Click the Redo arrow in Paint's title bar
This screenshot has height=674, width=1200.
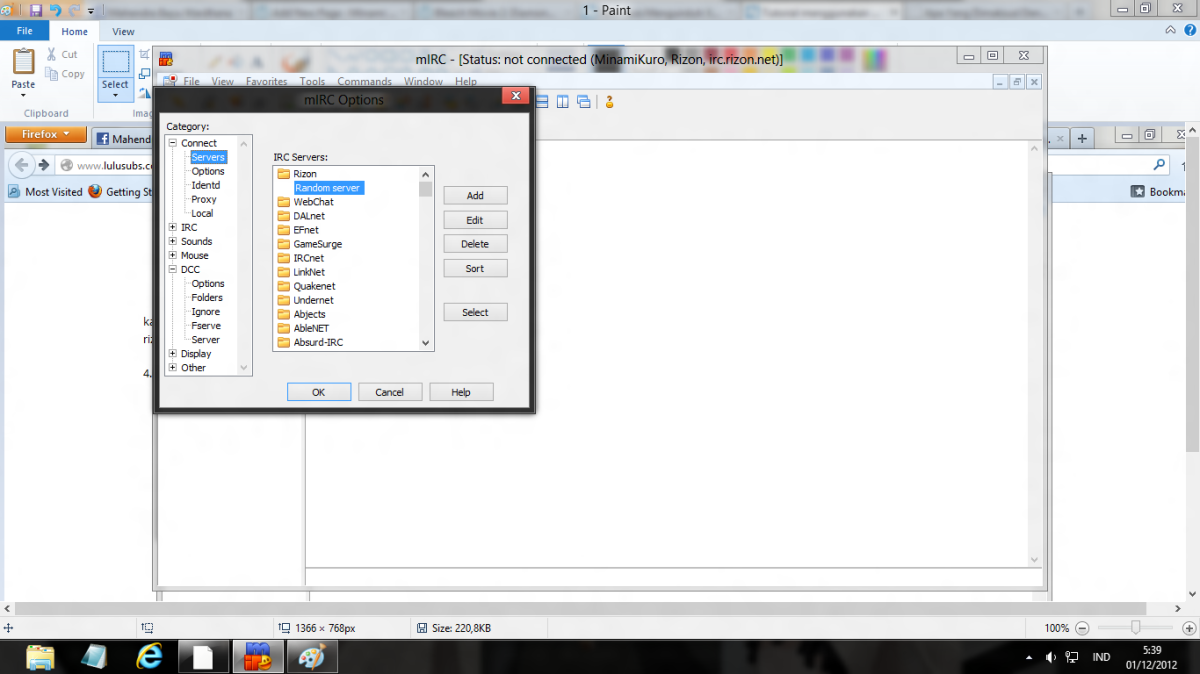pos(74,10)
